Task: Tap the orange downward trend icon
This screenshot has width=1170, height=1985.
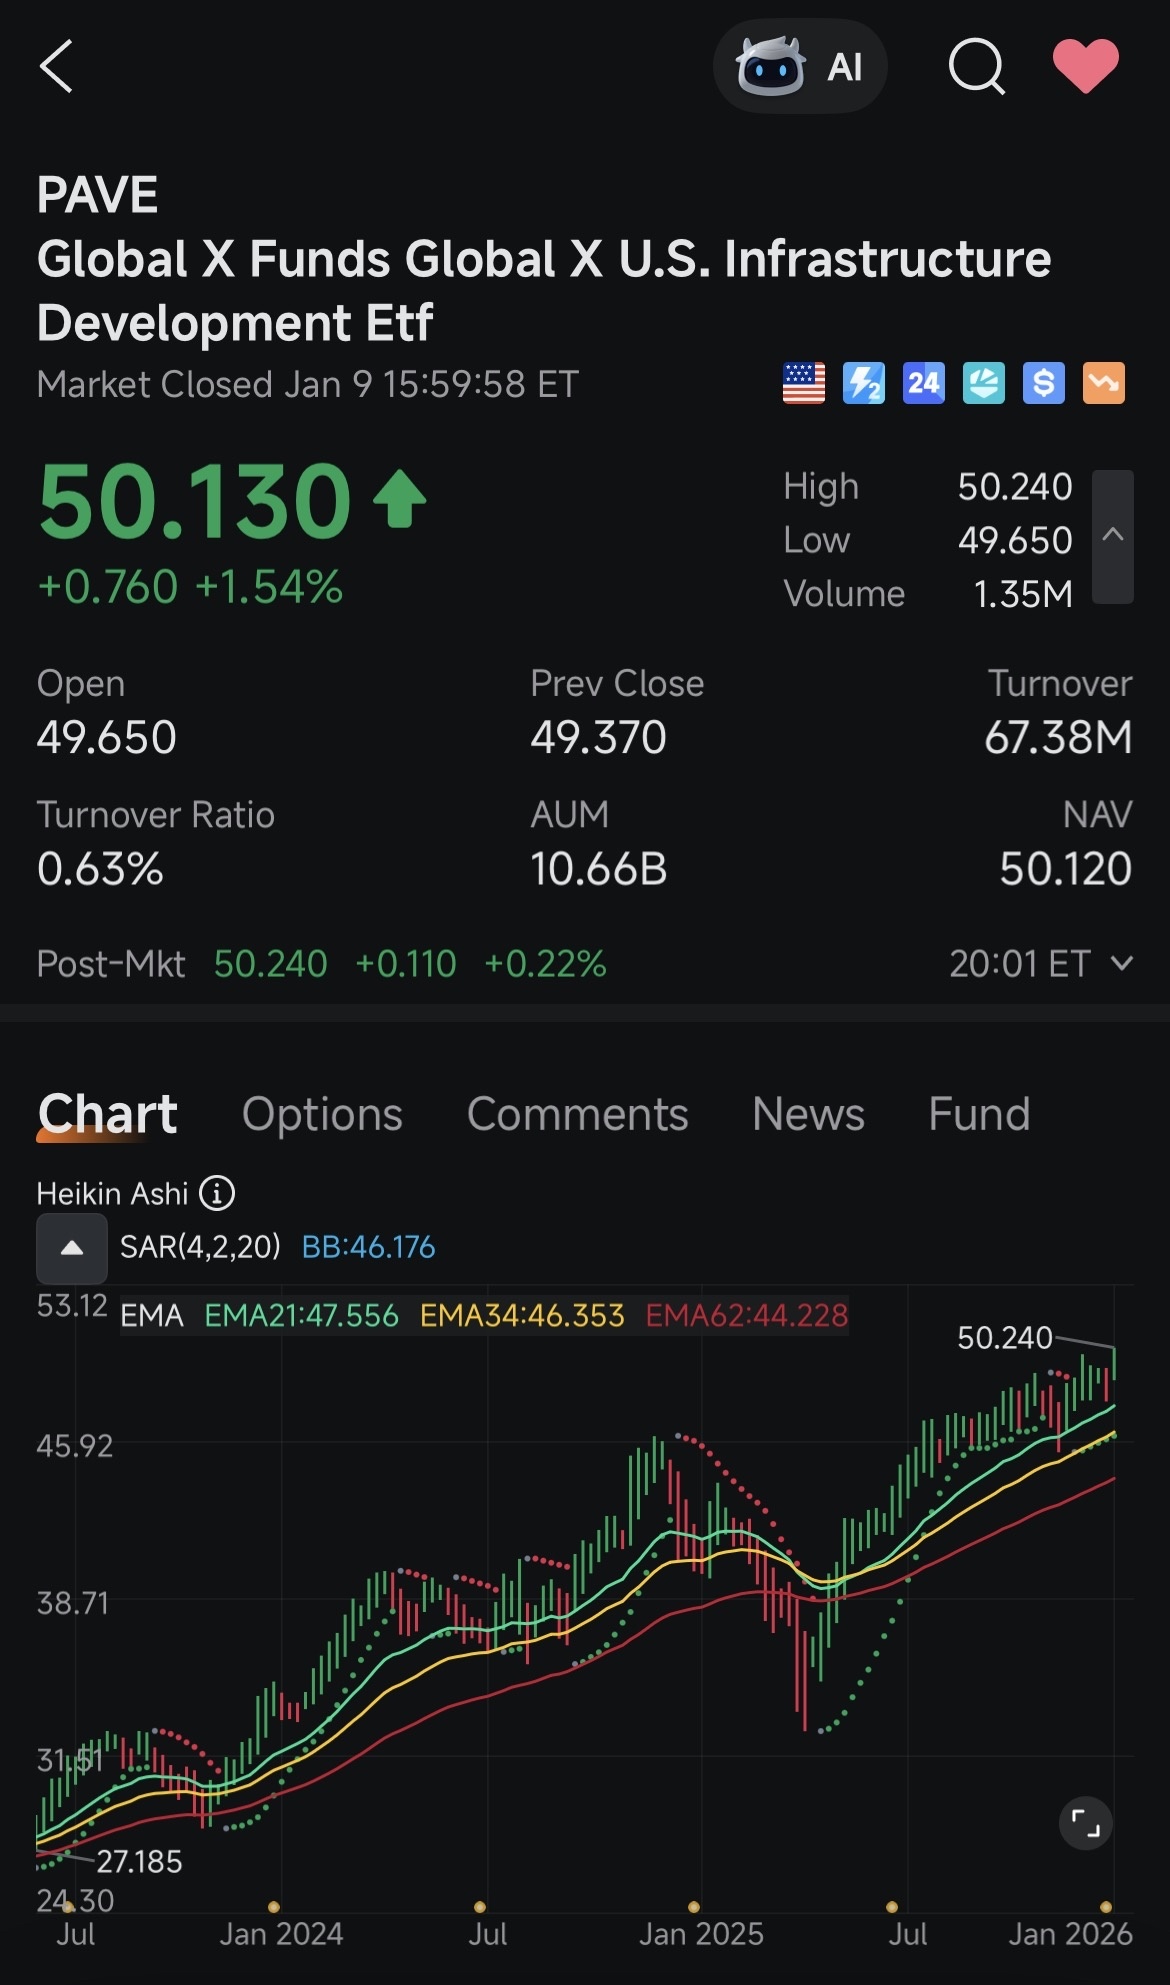Action: (1104, 383)
